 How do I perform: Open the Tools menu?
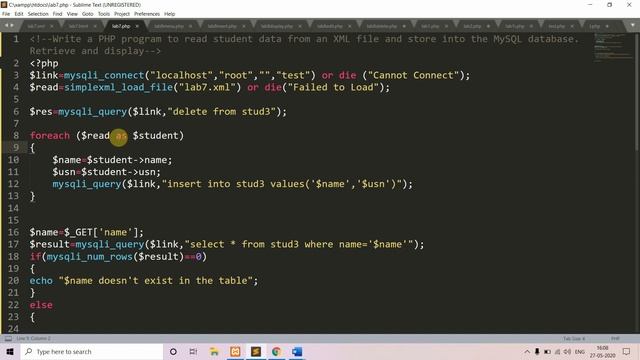[104, 14]
